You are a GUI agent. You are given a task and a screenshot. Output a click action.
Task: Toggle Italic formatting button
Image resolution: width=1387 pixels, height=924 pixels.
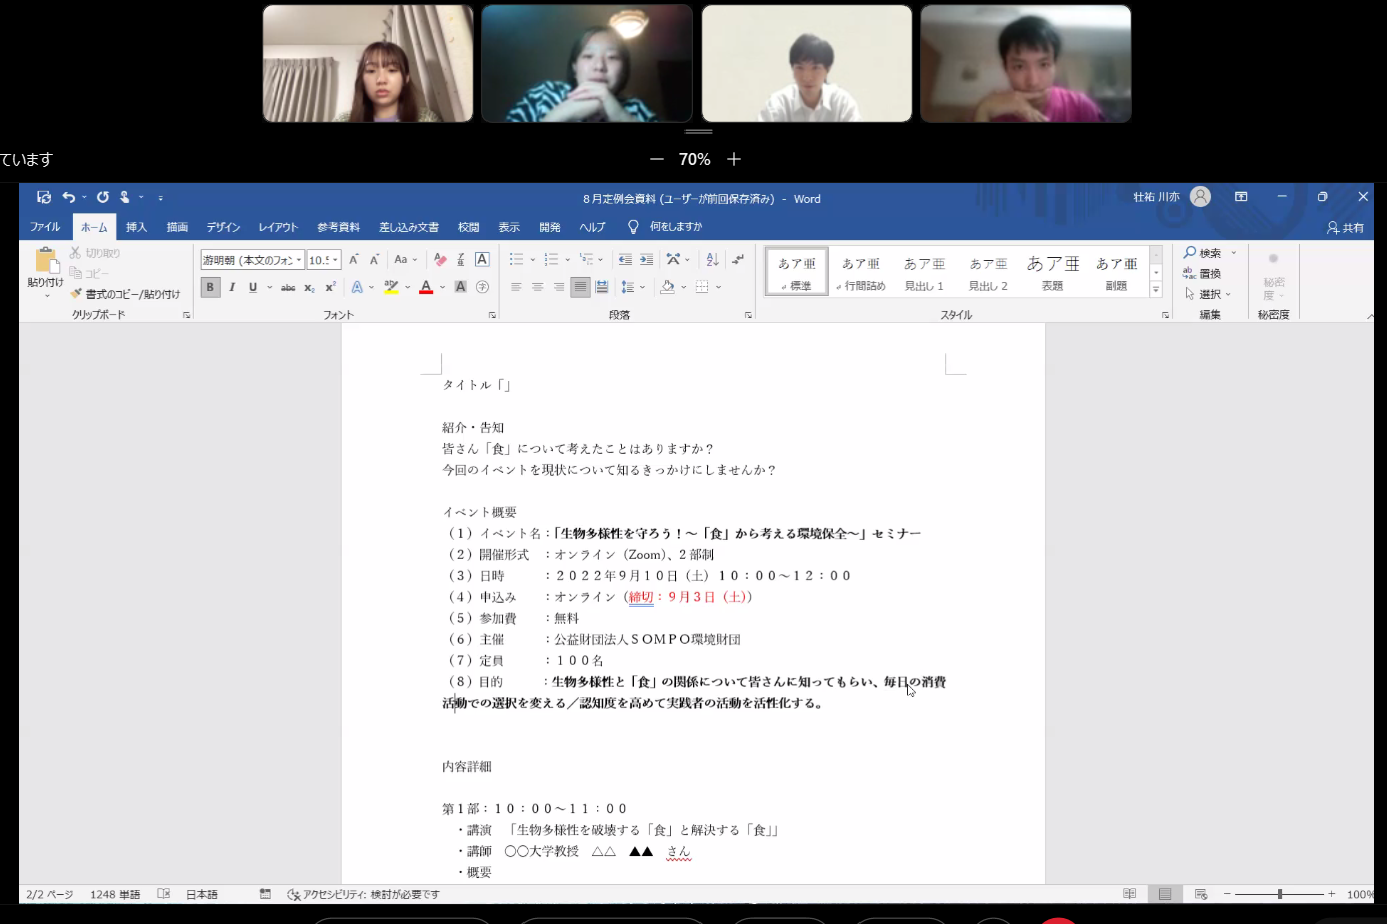[x=232, y=287]
